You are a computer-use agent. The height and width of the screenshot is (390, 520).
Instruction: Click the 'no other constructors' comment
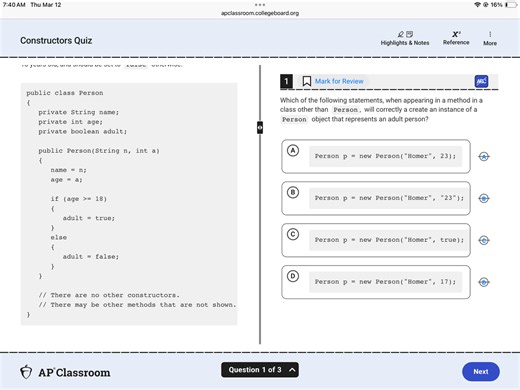[x=109, y=295]
